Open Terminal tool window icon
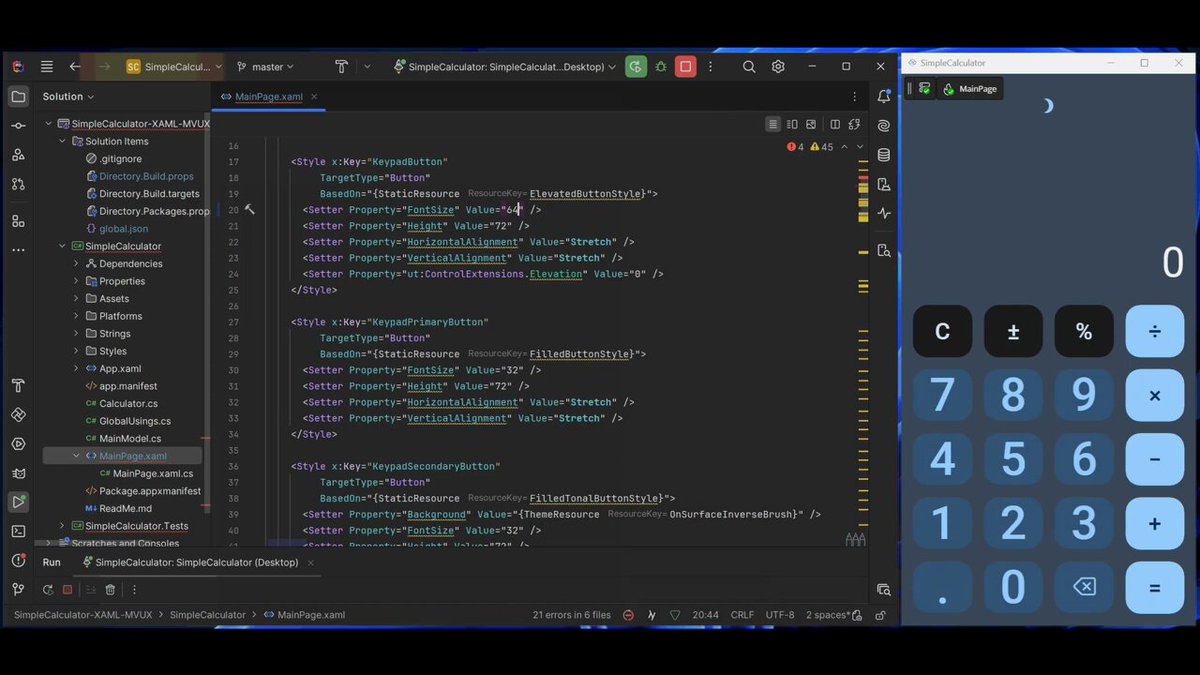Screen dimensions: 1200x675 [18, 531]
